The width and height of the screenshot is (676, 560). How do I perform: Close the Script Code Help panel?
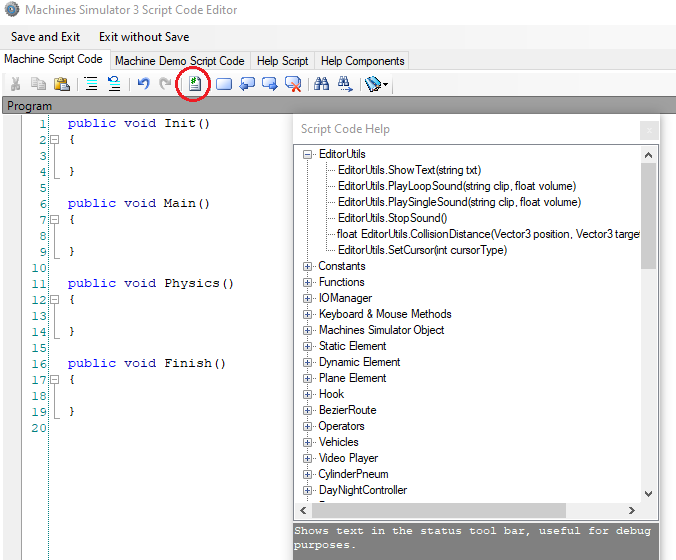click(x=649, y=130)
